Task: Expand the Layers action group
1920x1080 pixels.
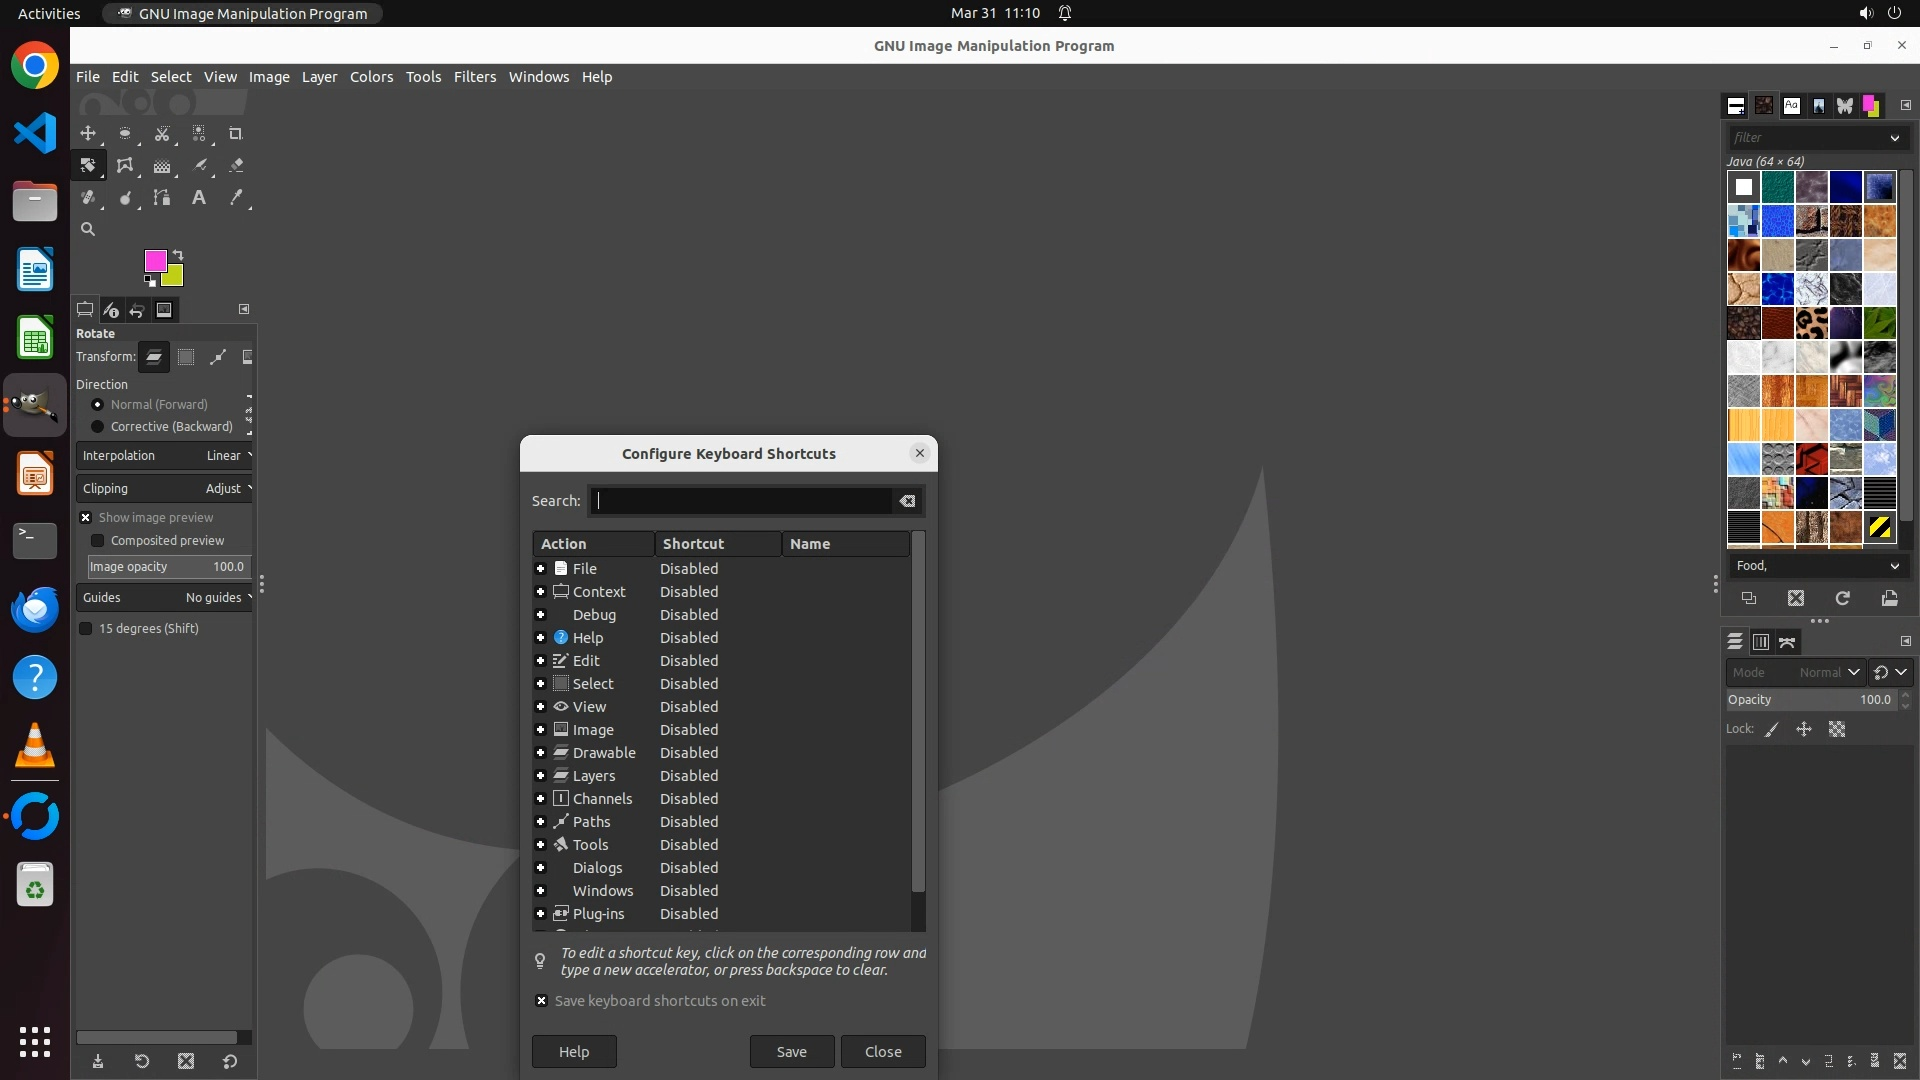Action: pos(541,776)
